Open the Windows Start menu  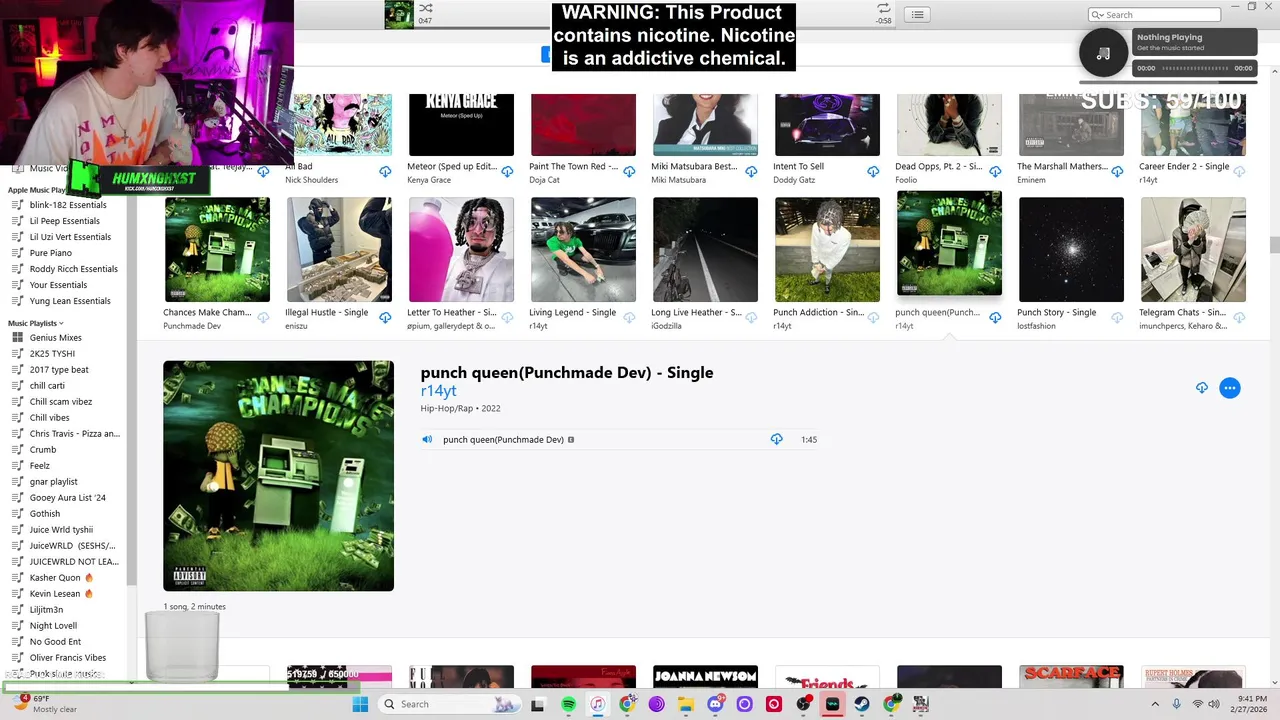[360, 704]
